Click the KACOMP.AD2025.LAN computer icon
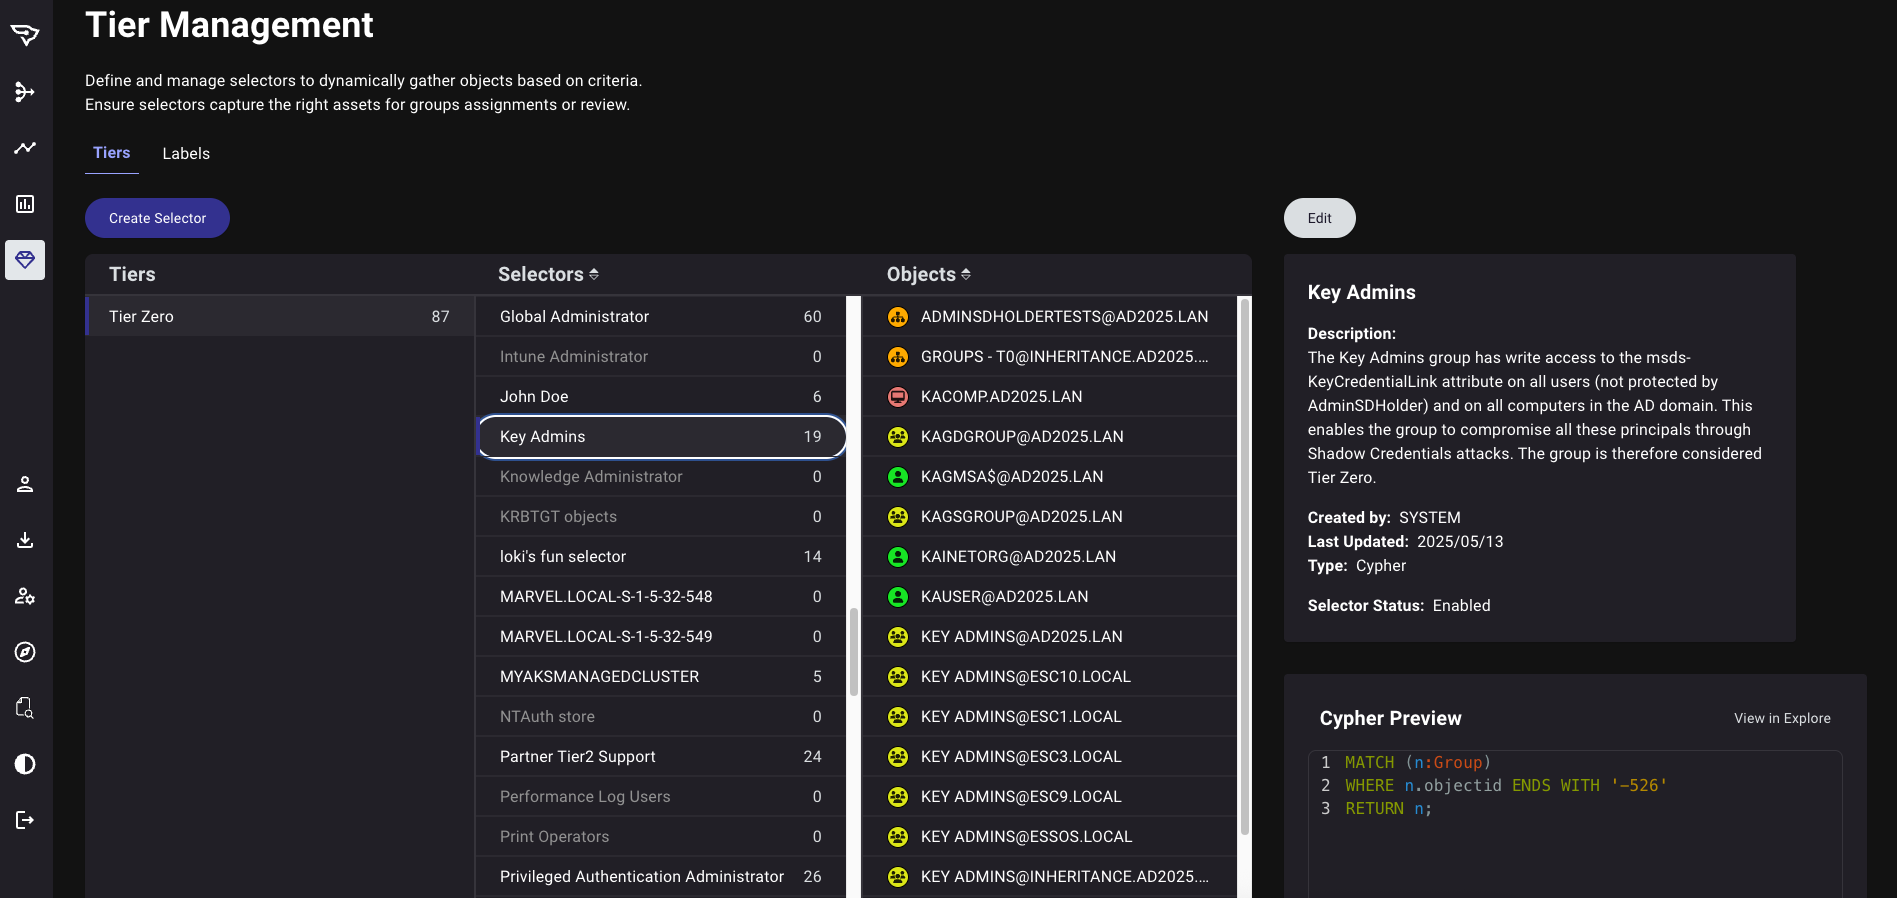The width and height of the screenshot is (1897, 898). 898,397
